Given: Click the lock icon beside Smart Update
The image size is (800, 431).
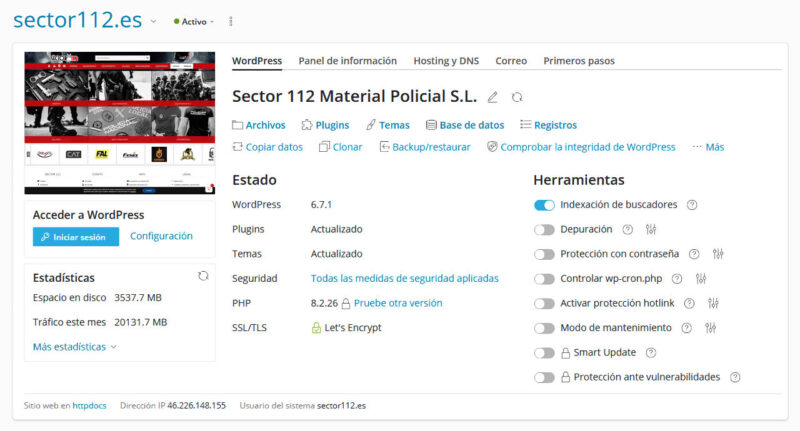Looking at the screenshot, I should [x=565, y=352].
